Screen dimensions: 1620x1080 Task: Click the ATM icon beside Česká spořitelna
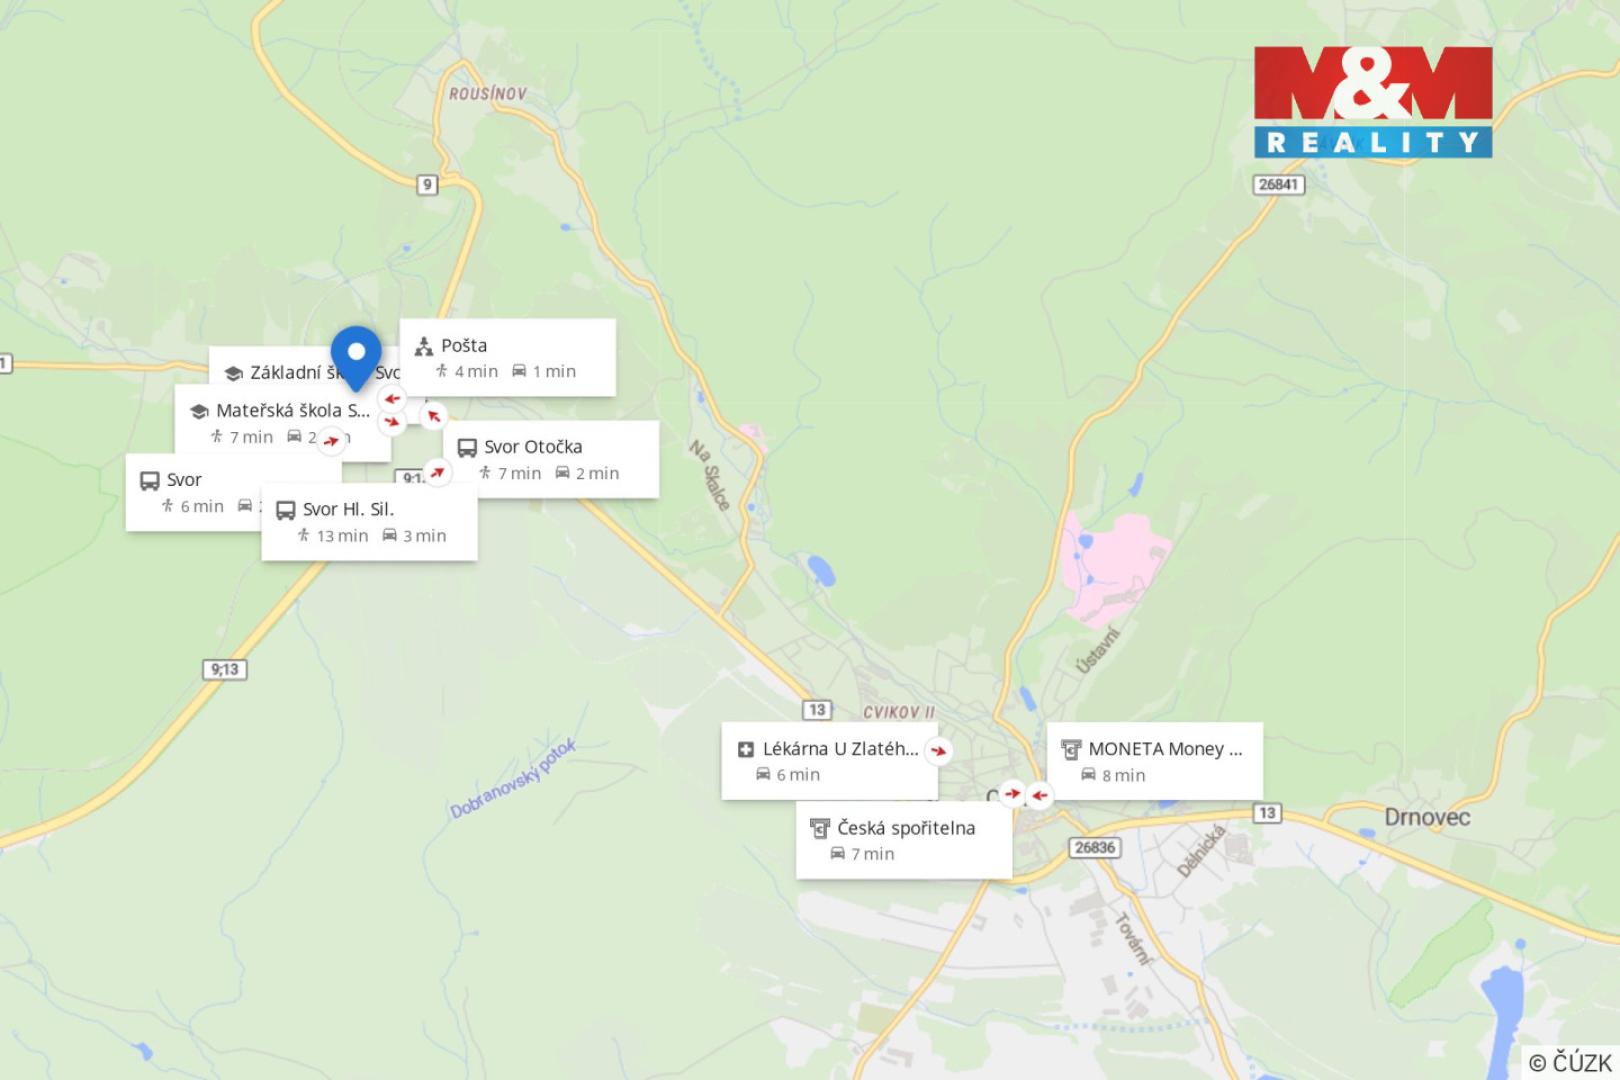820,829
